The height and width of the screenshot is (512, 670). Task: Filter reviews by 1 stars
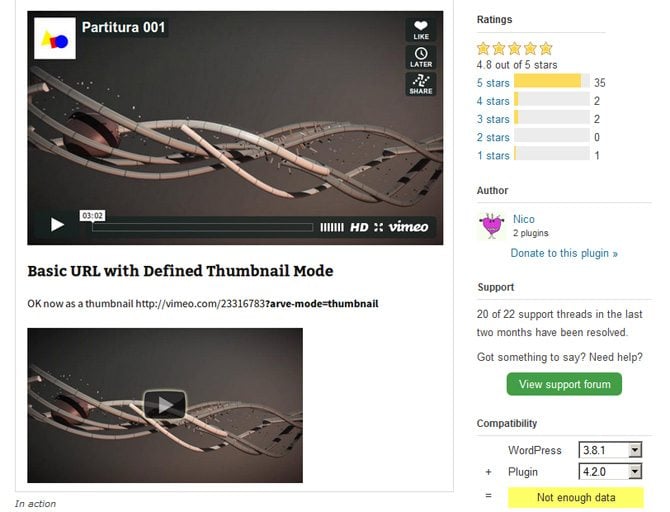(493, 156)
